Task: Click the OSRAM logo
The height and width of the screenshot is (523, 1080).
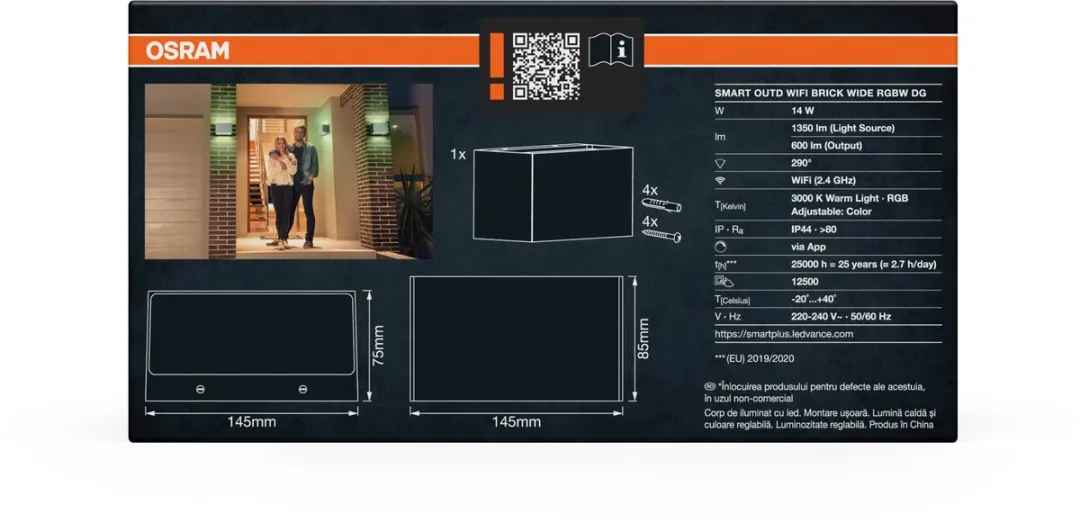Action: [x=187, y=51]
